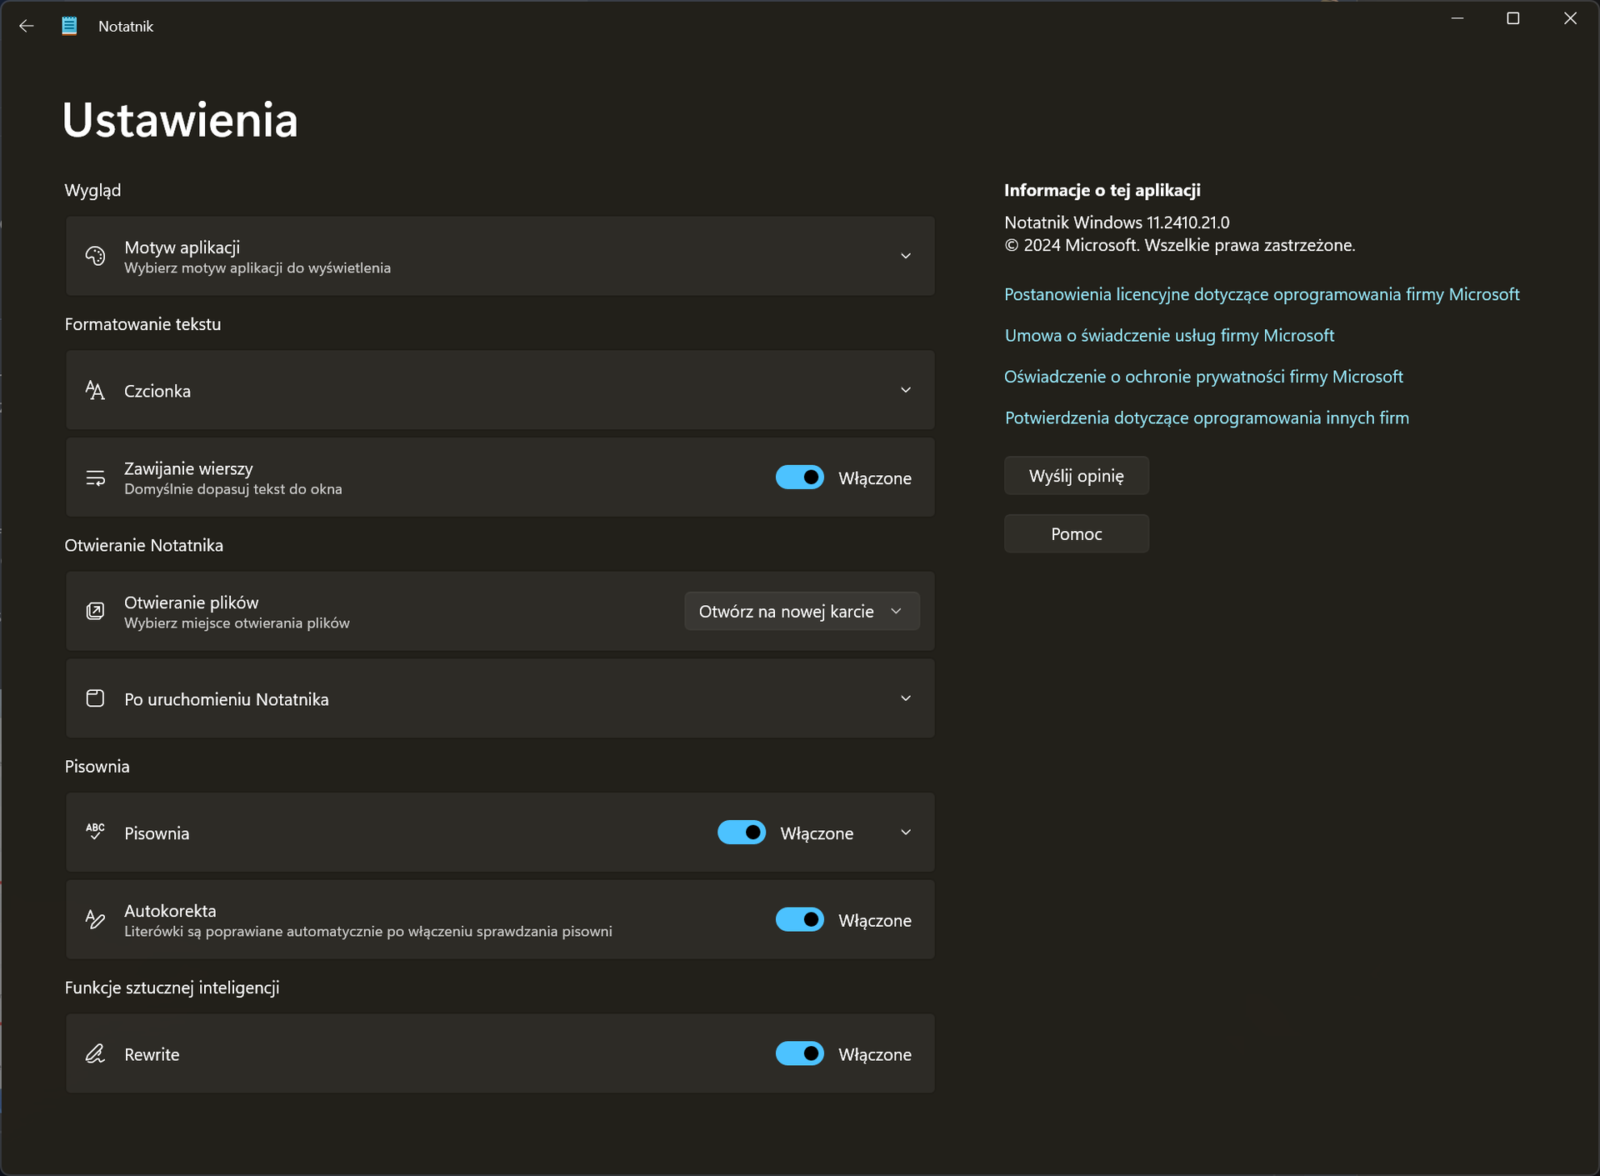The image size is (1600, 1176).
Task: Click the back arrow in title bar
Action: [27, 26]
